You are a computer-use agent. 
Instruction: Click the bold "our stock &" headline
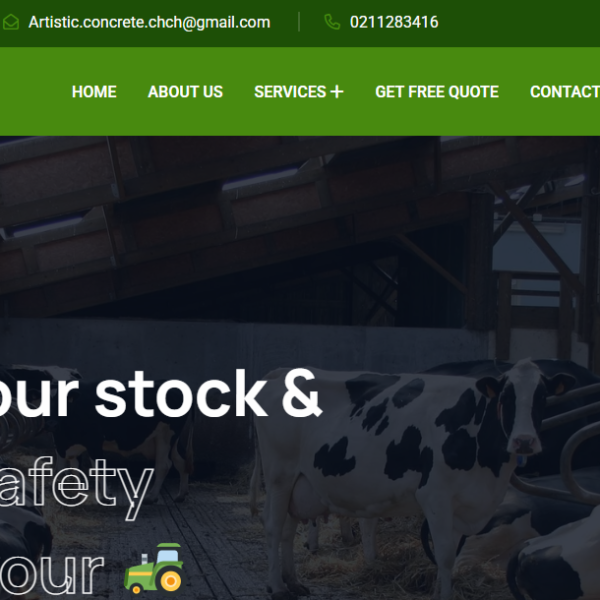[159, 394]
